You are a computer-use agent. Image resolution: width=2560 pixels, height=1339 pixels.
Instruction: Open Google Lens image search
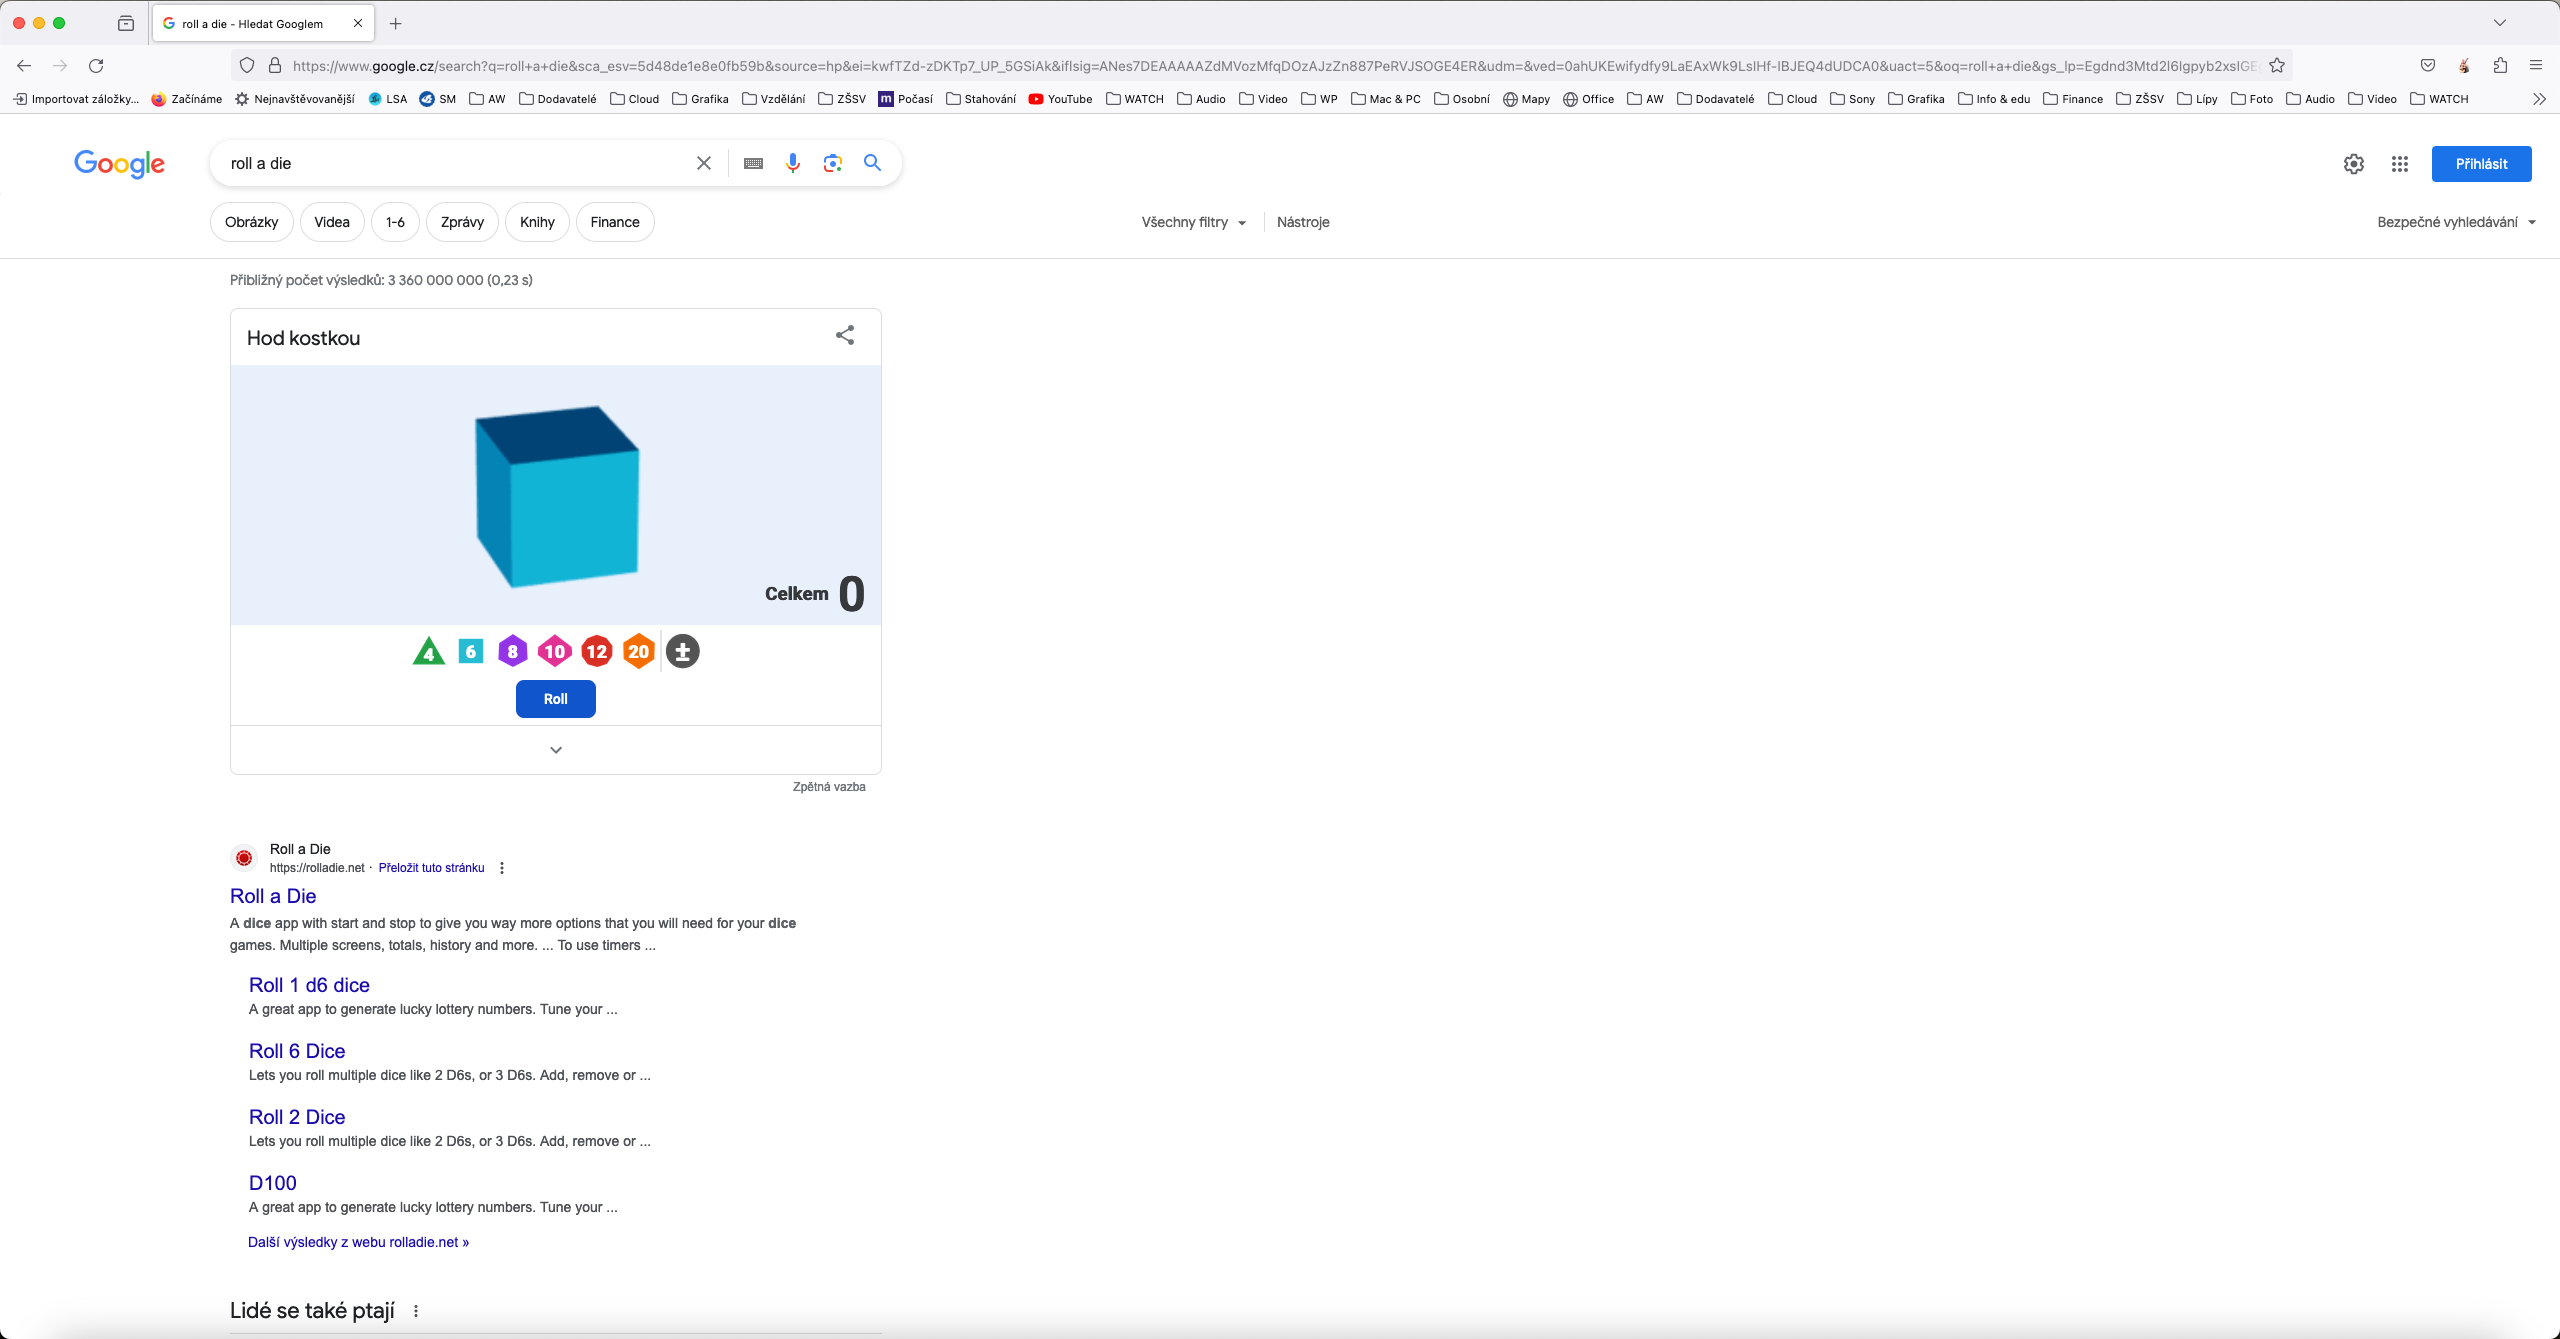click(833, 163)
